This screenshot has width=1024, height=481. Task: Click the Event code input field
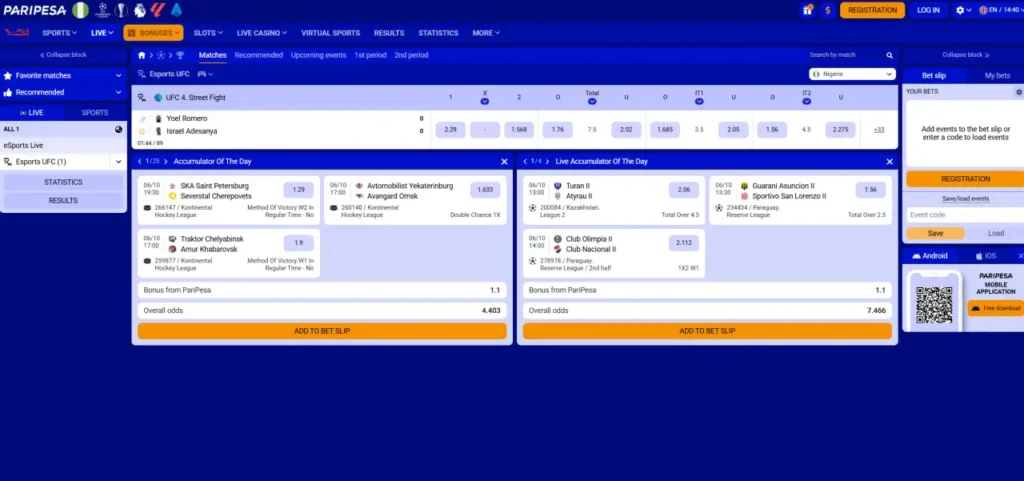965,215
